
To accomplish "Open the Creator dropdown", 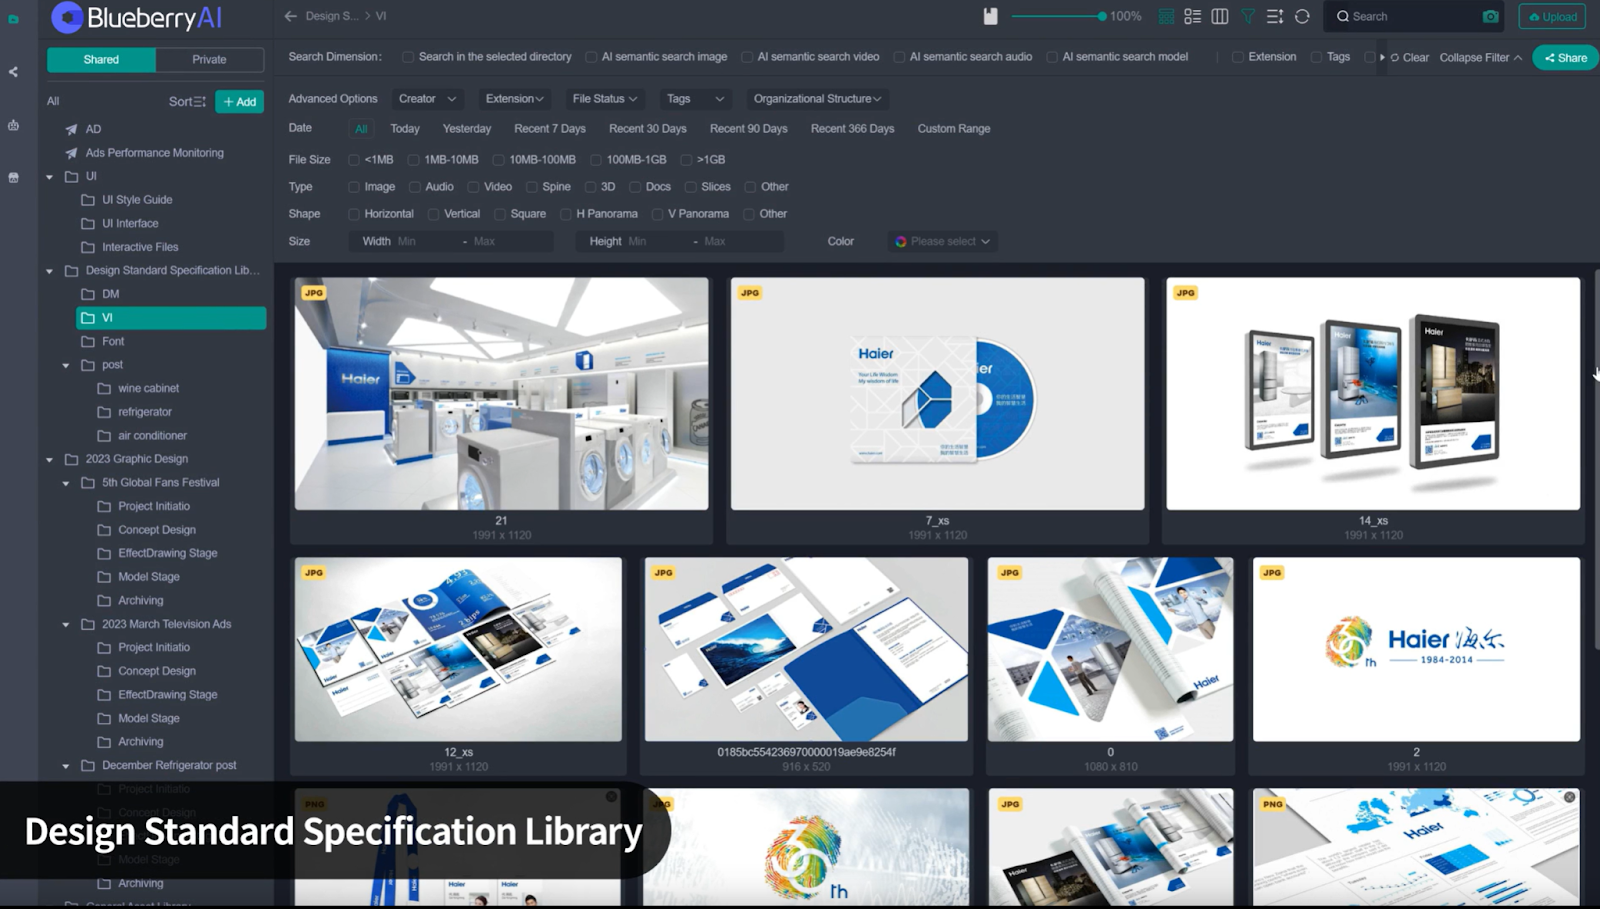I will (427, 99).
